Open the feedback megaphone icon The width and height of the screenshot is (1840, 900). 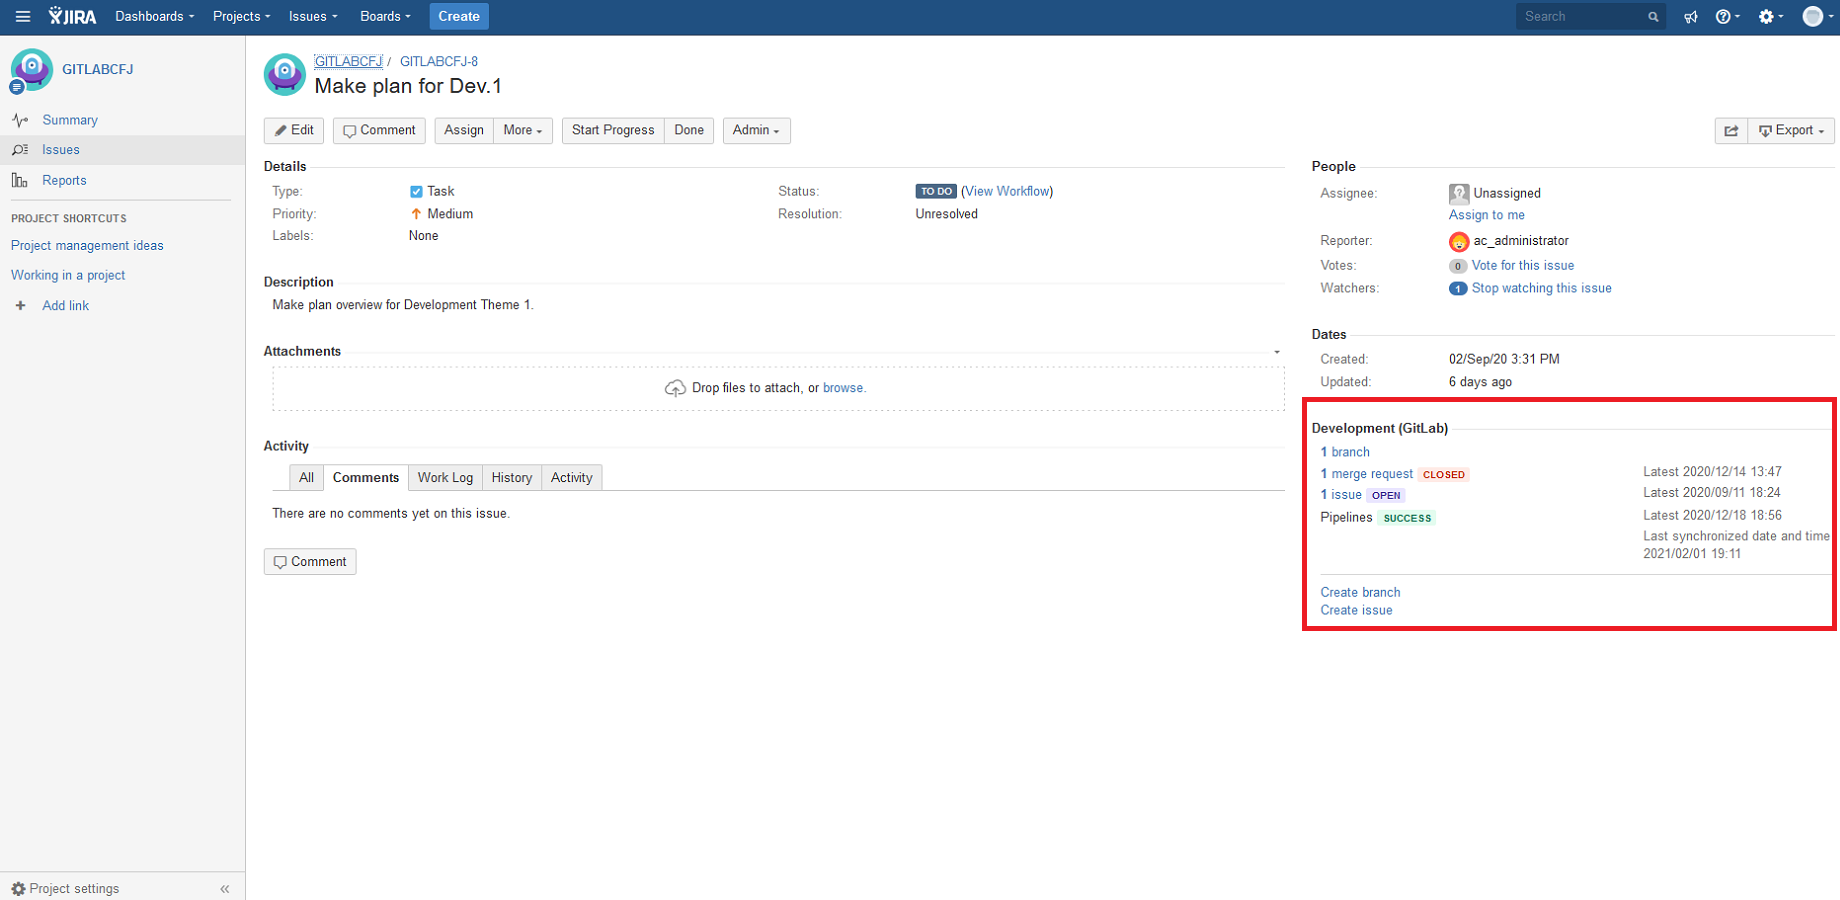pyautogui.click(x=1691, y=17)
